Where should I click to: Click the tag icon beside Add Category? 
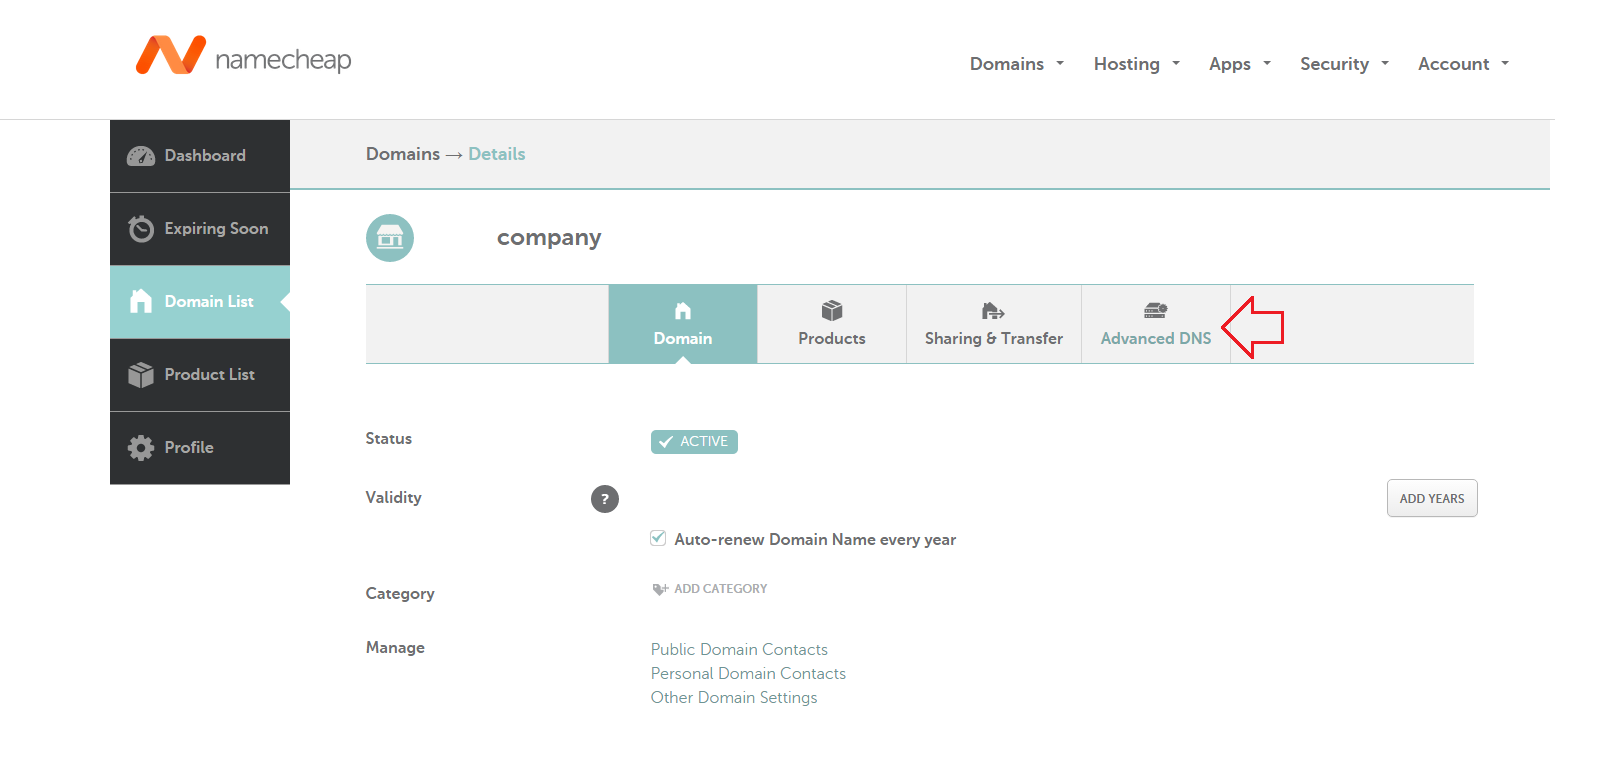660,589
